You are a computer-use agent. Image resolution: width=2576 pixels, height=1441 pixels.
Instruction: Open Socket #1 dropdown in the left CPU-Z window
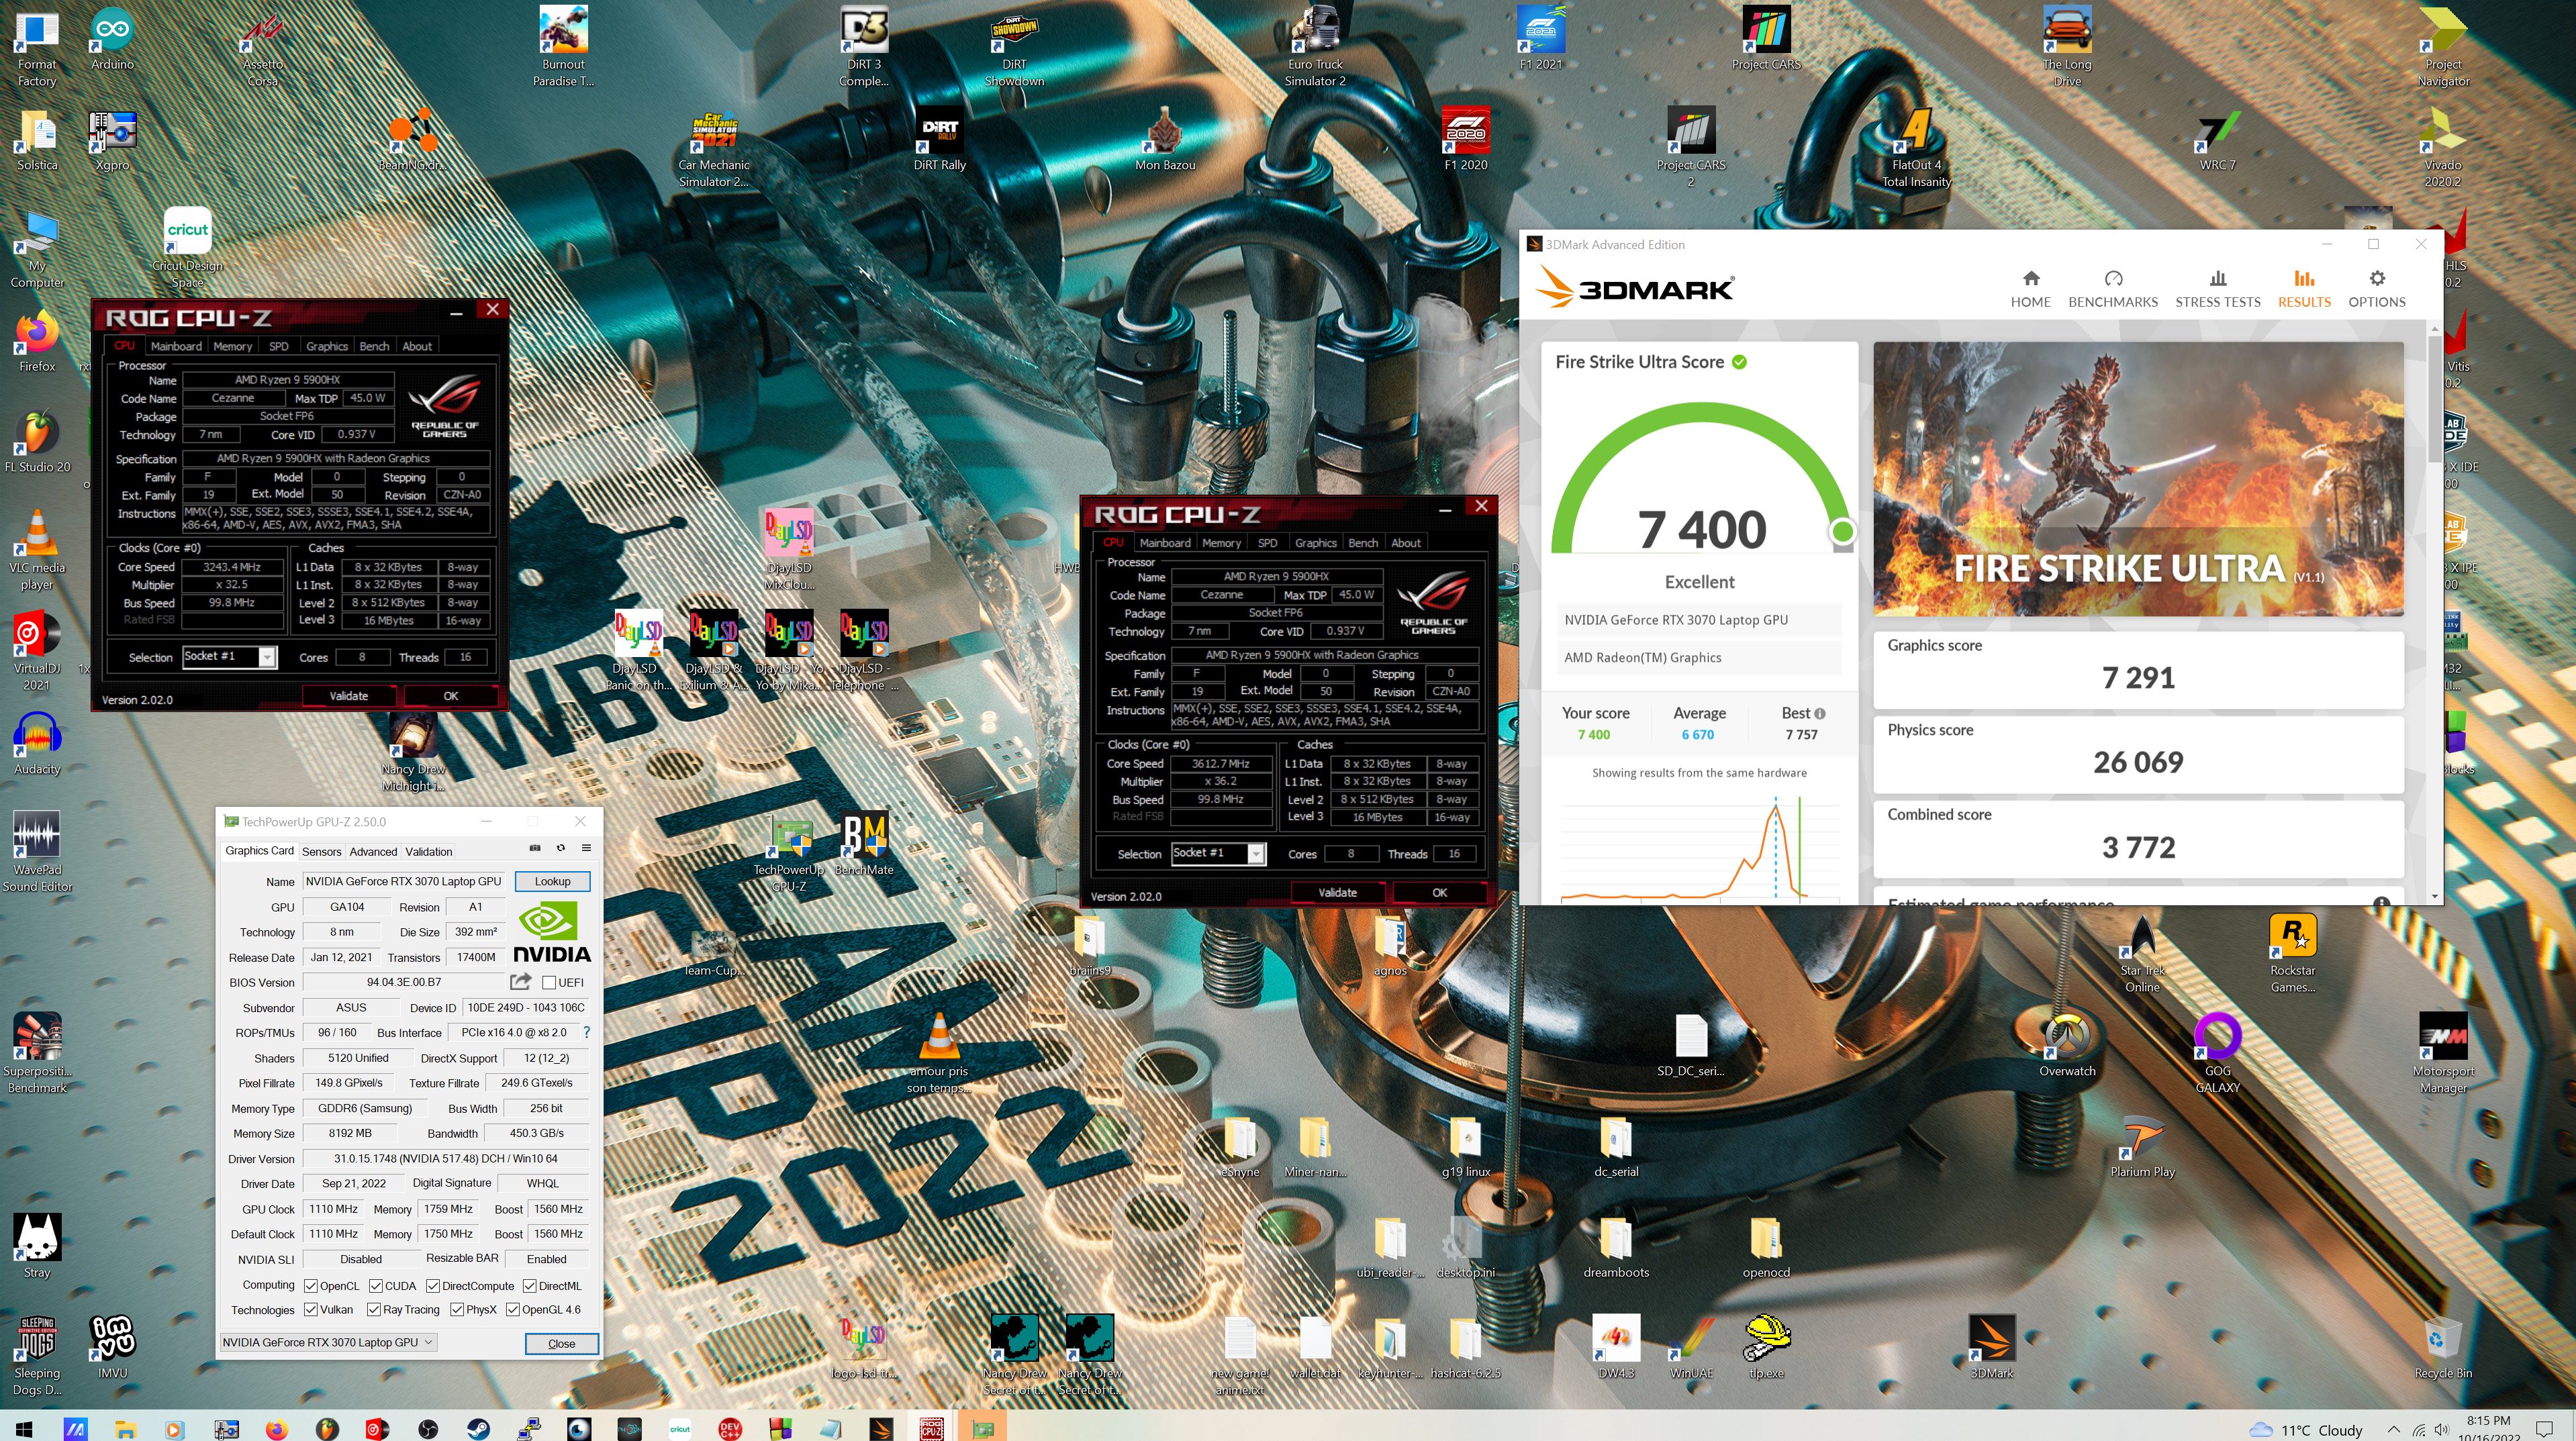[229, 657]
